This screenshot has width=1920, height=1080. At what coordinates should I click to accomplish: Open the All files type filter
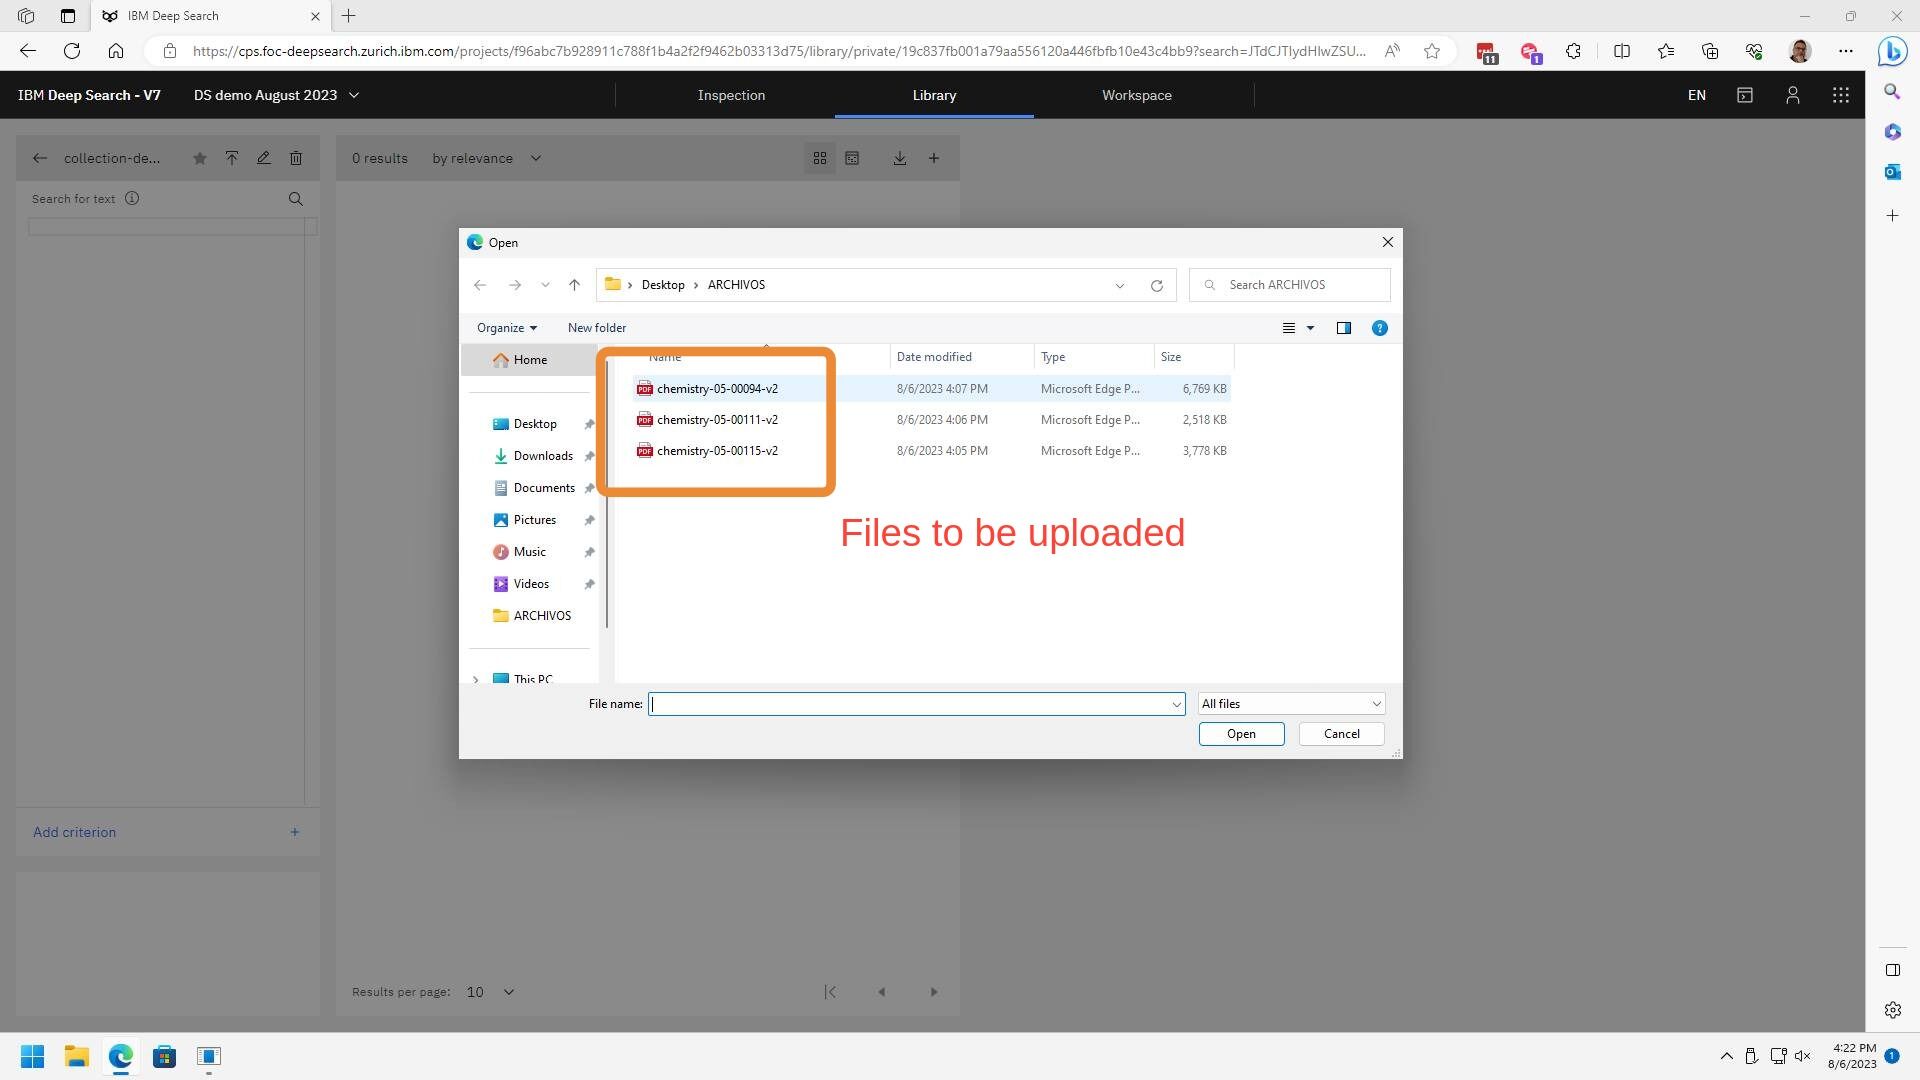click(x=1292, y=704)
